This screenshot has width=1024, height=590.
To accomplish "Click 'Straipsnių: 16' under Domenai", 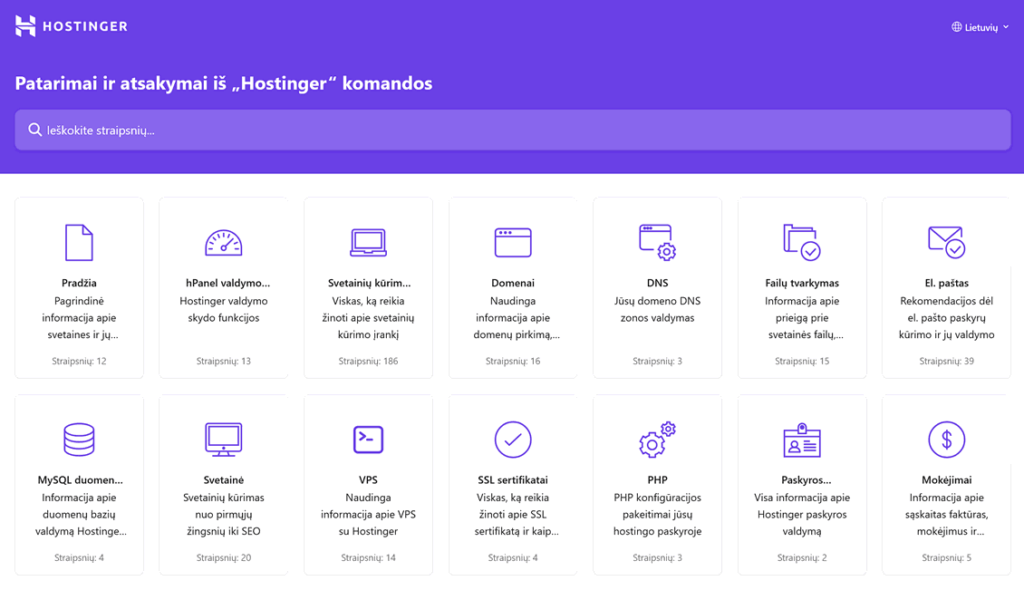I will (513, 361).
